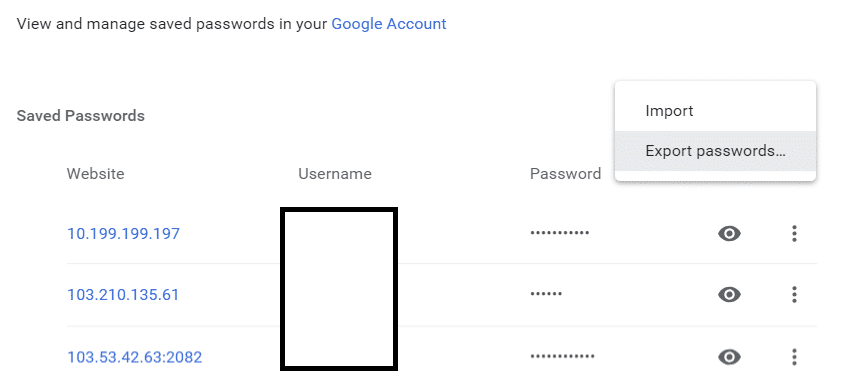Visit the 10.199.199.197 website link
This screenshot has height=379, width=841.
pyautogui.click(x=123, y=234)
